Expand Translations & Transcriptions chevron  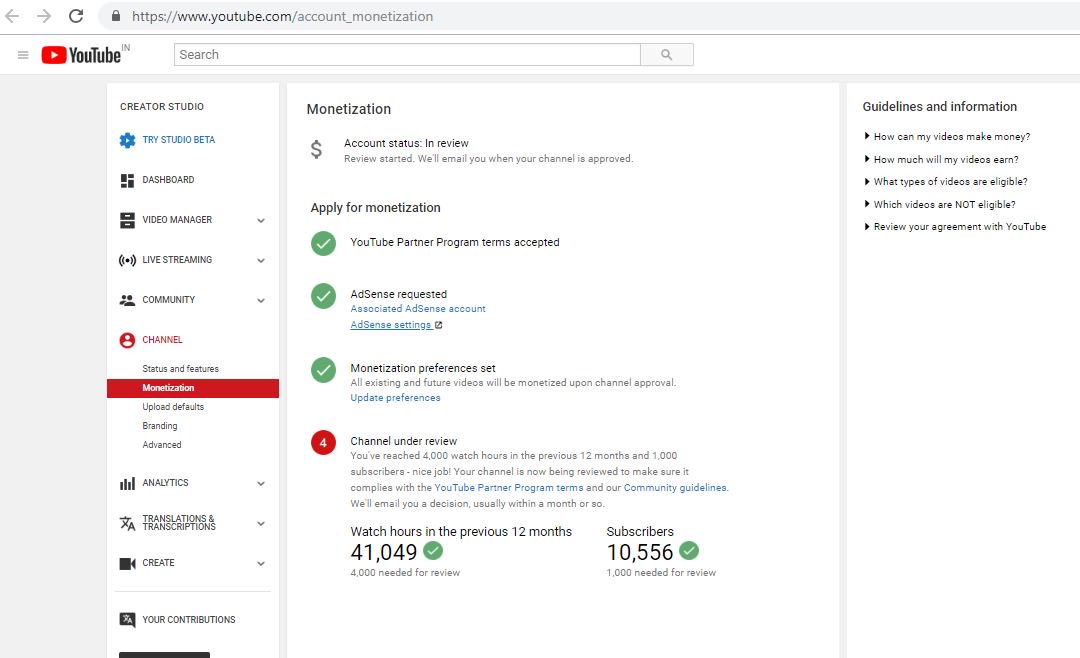[261, 524]
